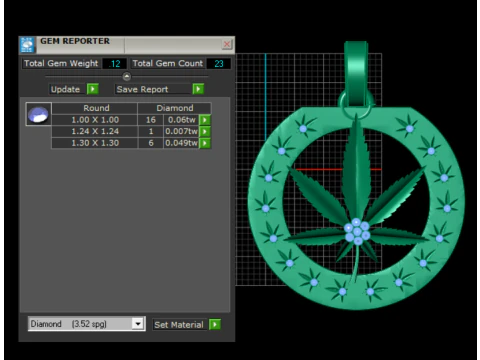
Task: Select the 1.30 X 1.30 size cell
Action: point(95,143)
